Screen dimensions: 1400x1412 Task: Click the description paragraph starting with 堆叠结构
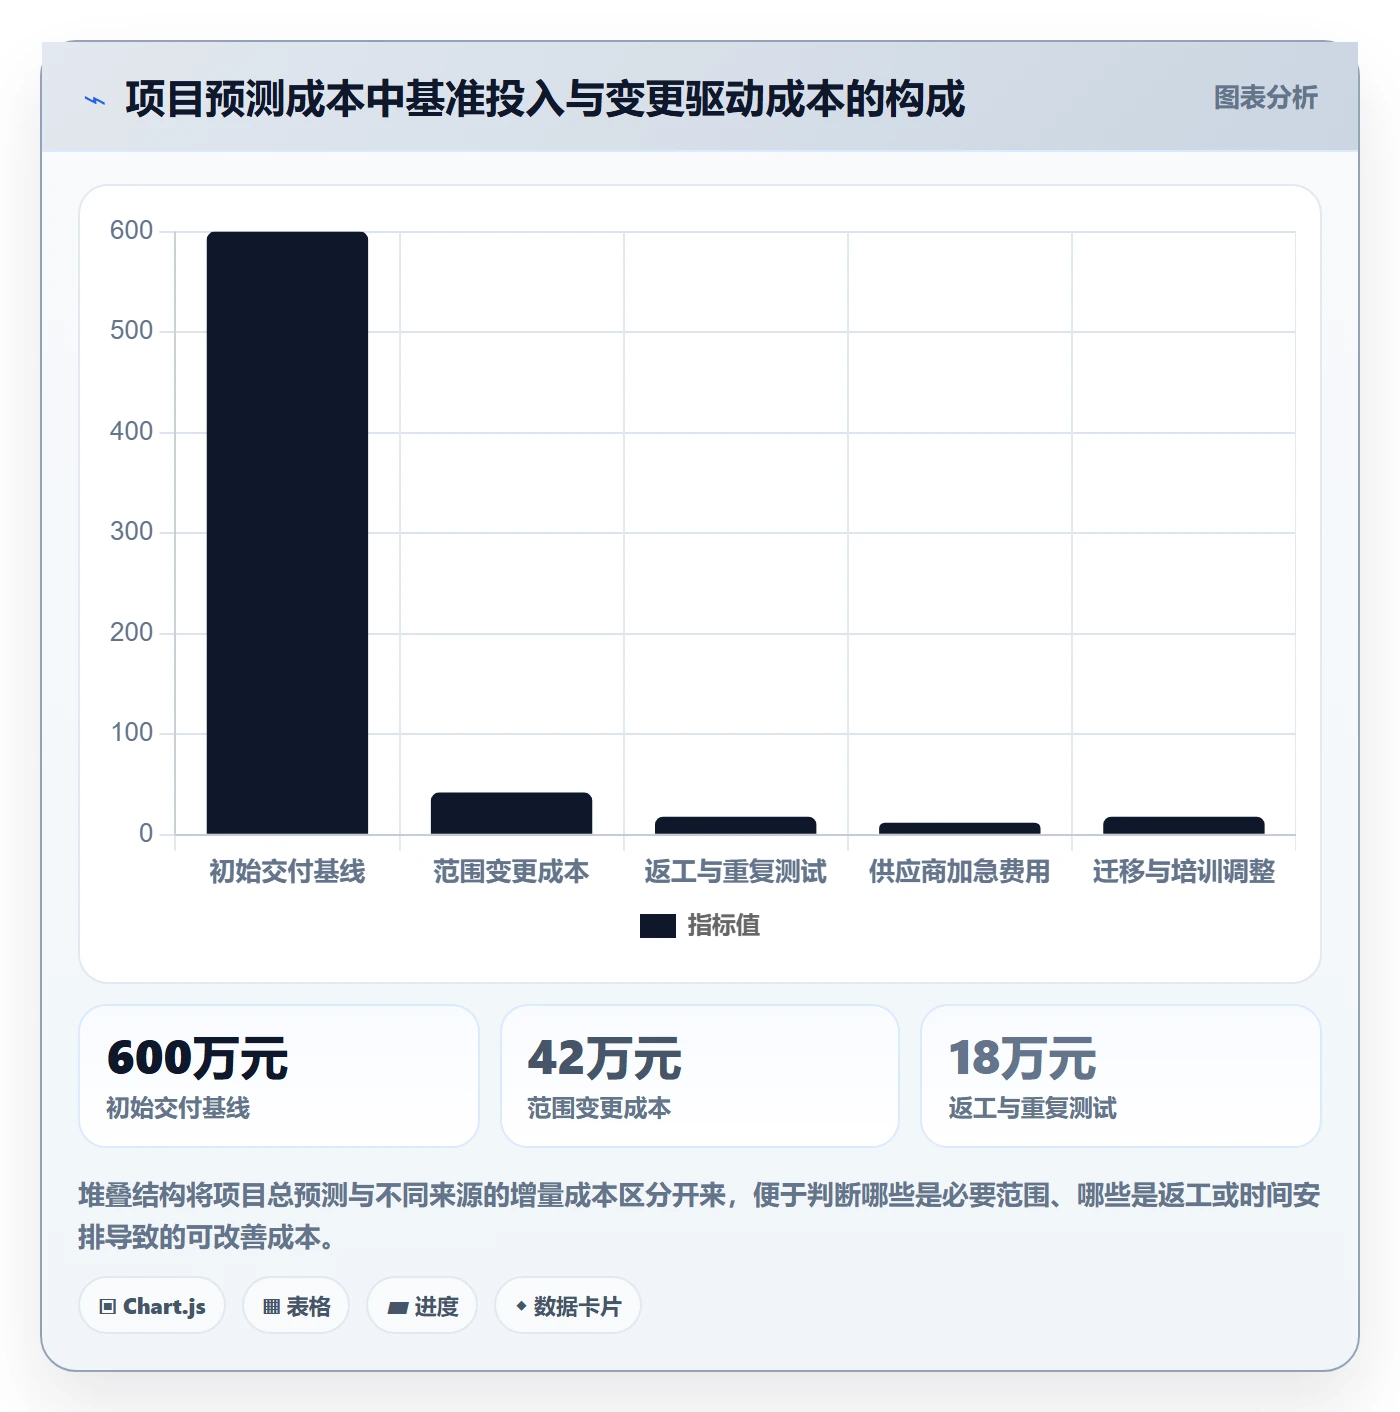pyautogui.click(x=699, y=1216)
